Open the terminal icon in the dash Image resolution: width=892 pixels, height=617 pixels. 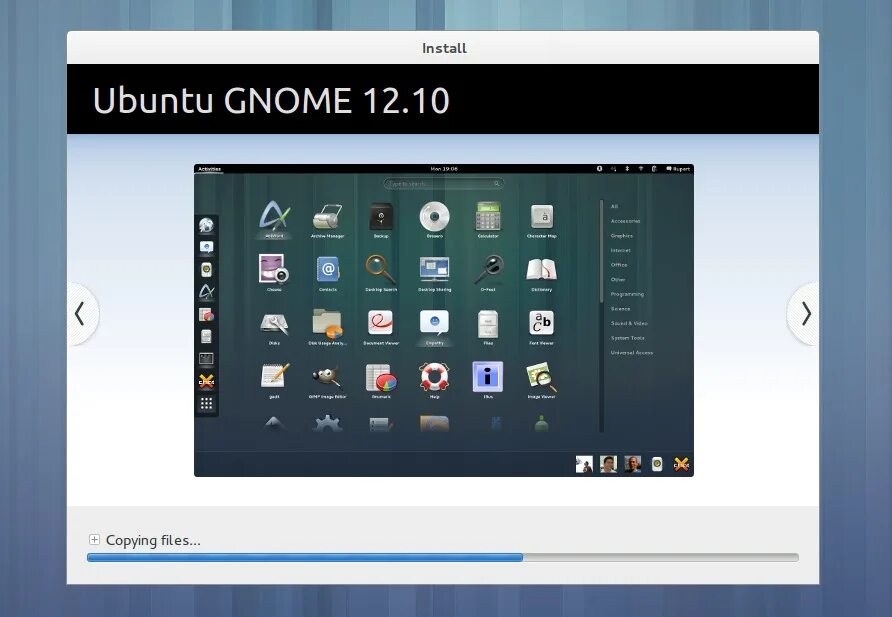(207, 358)
